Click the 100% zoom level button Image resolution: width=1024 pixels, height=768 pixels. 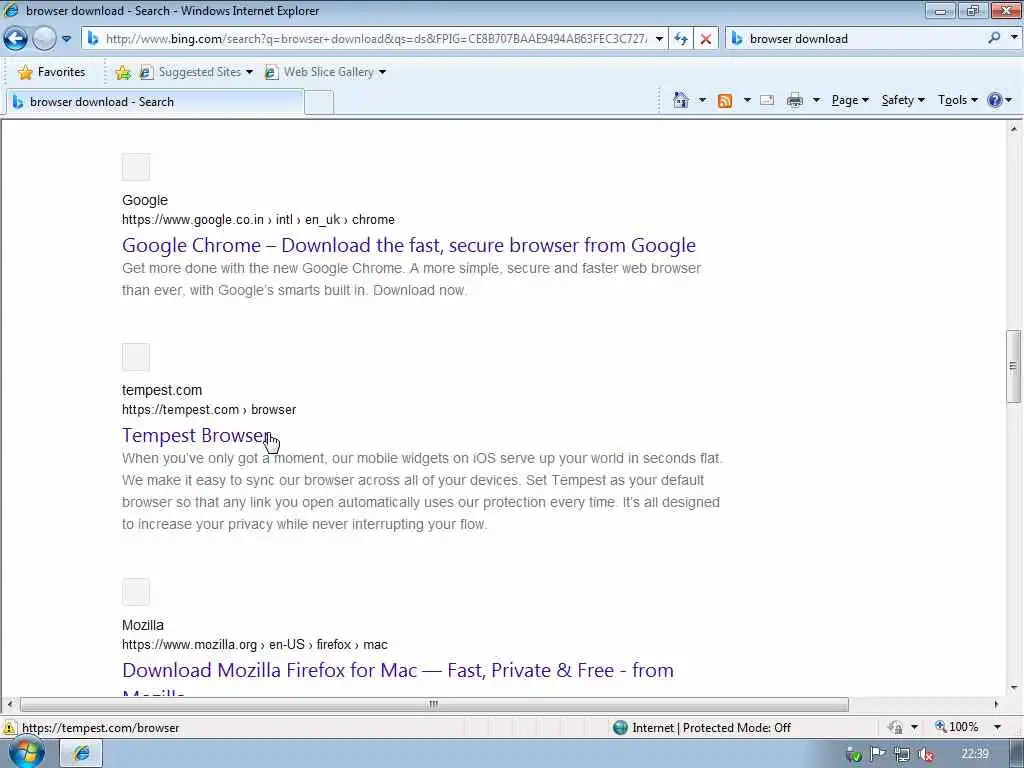coord(957,727)
